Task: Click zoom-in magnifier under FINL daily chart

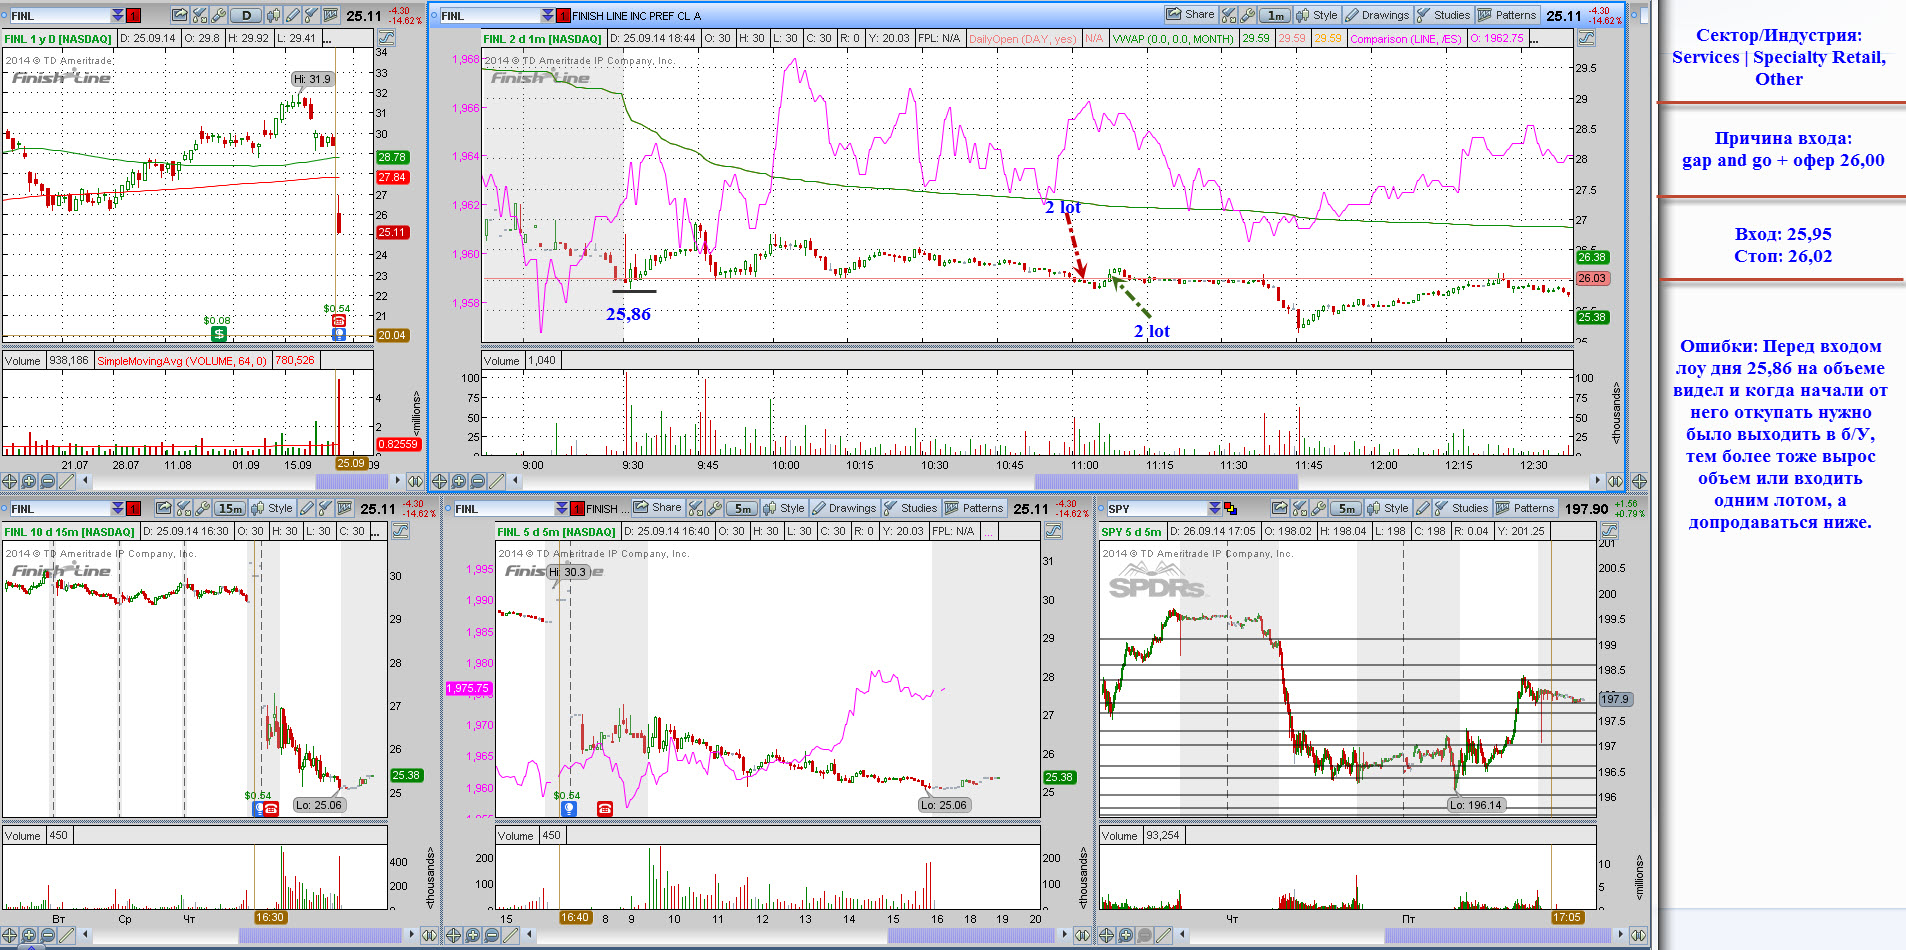Action: 29,481
